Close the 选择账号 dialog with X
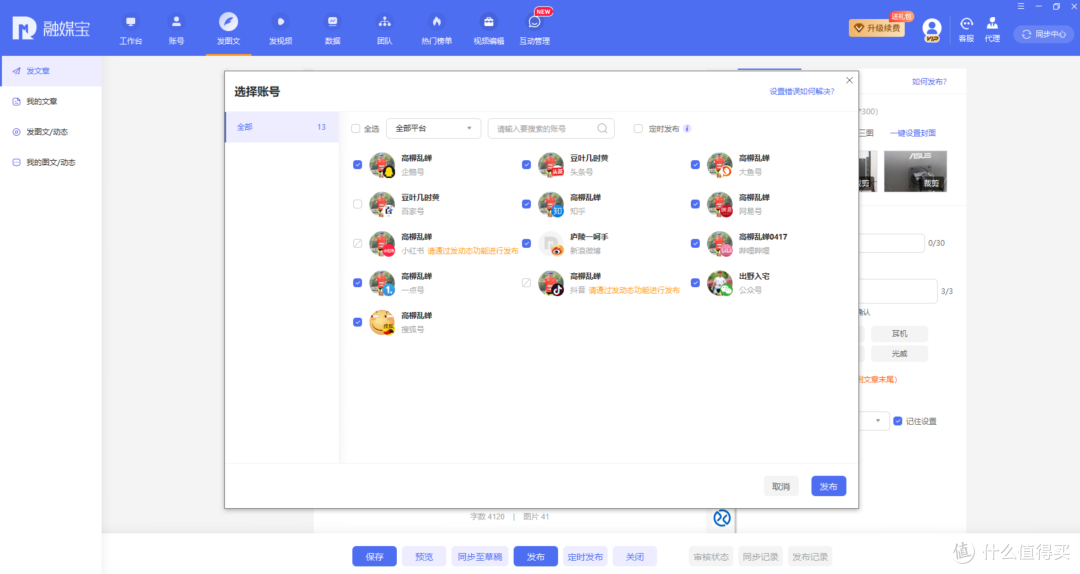1080x574 pixels. pos(849,81)
